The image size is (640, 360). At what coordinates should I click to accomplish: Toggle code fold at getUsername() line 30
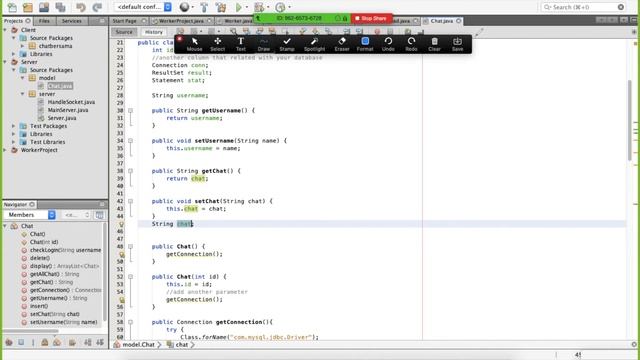[x=131, y=111]
